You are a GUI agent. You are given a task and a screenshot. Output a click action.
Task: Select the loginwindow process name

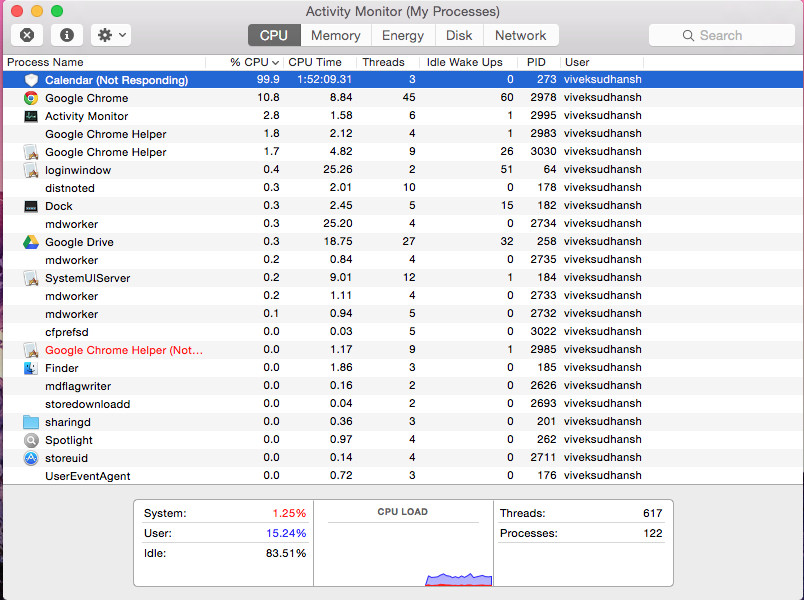[78, 170]
